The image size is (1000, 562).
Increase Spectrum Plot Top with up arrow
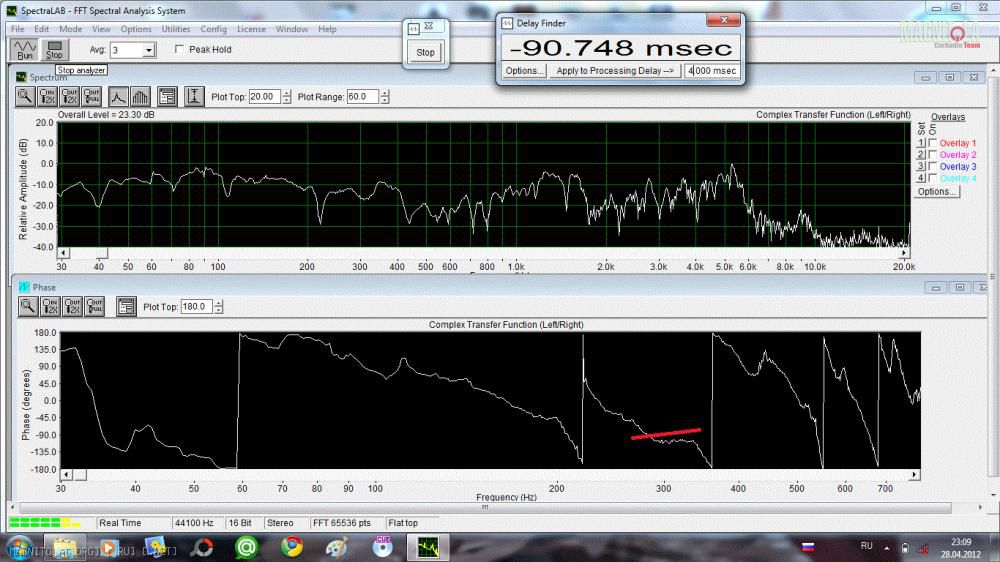click(x=286, y=93)
